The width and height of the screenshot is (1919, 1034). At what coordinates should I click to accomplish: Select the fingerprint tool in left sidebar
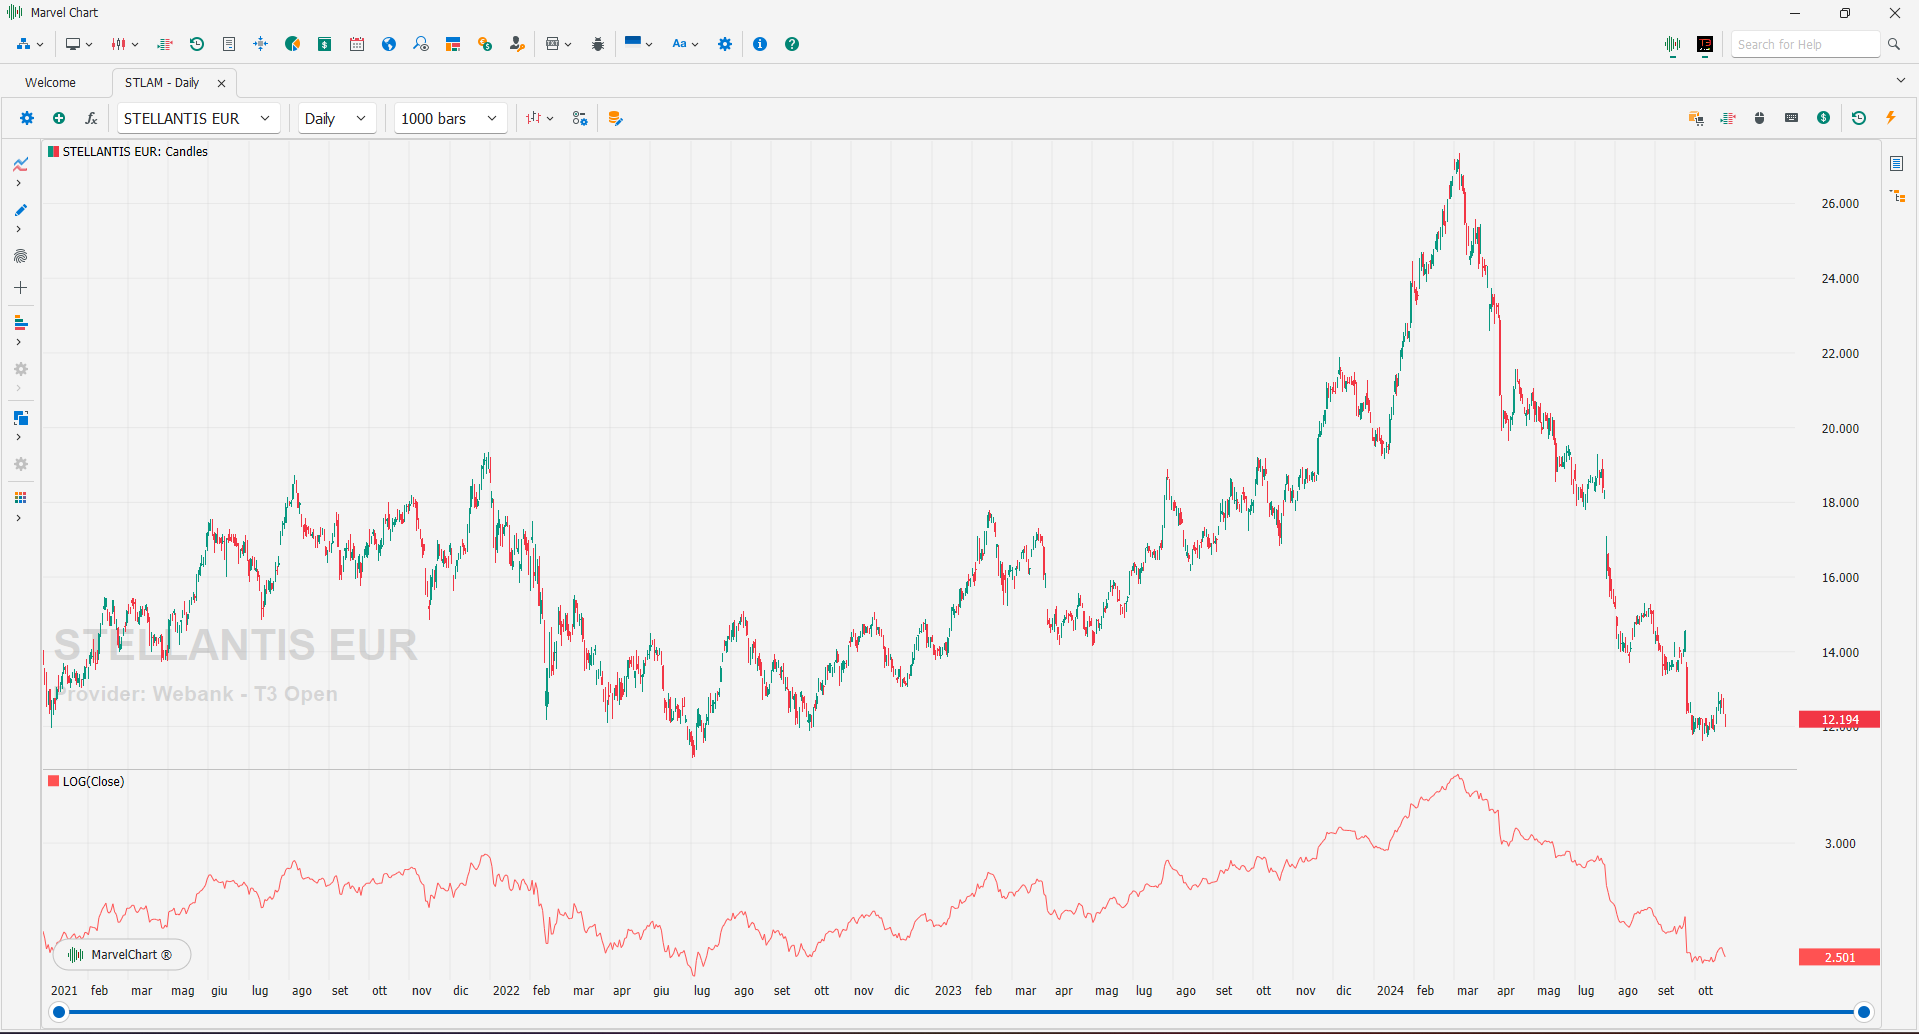(x=20, y=256)
